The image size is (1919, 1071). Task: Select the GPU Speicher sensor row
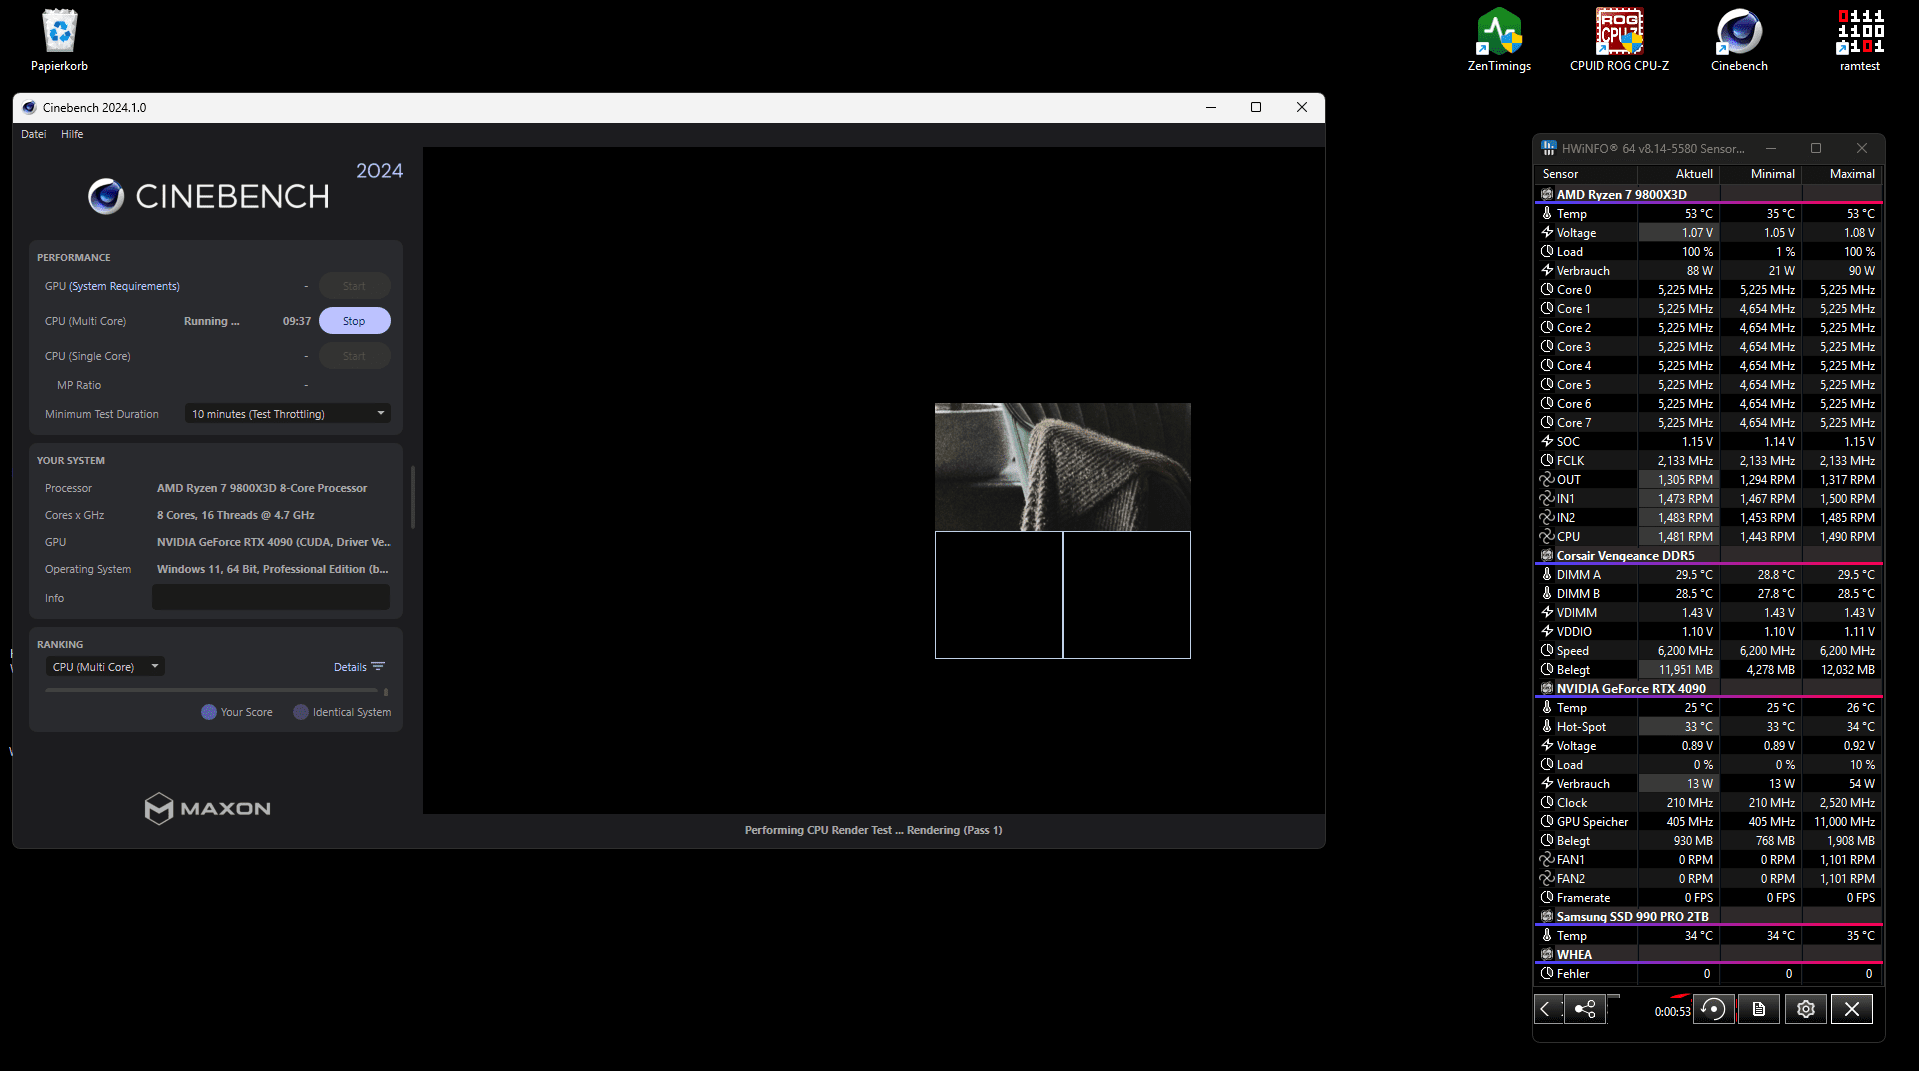tap(1709, 822)
